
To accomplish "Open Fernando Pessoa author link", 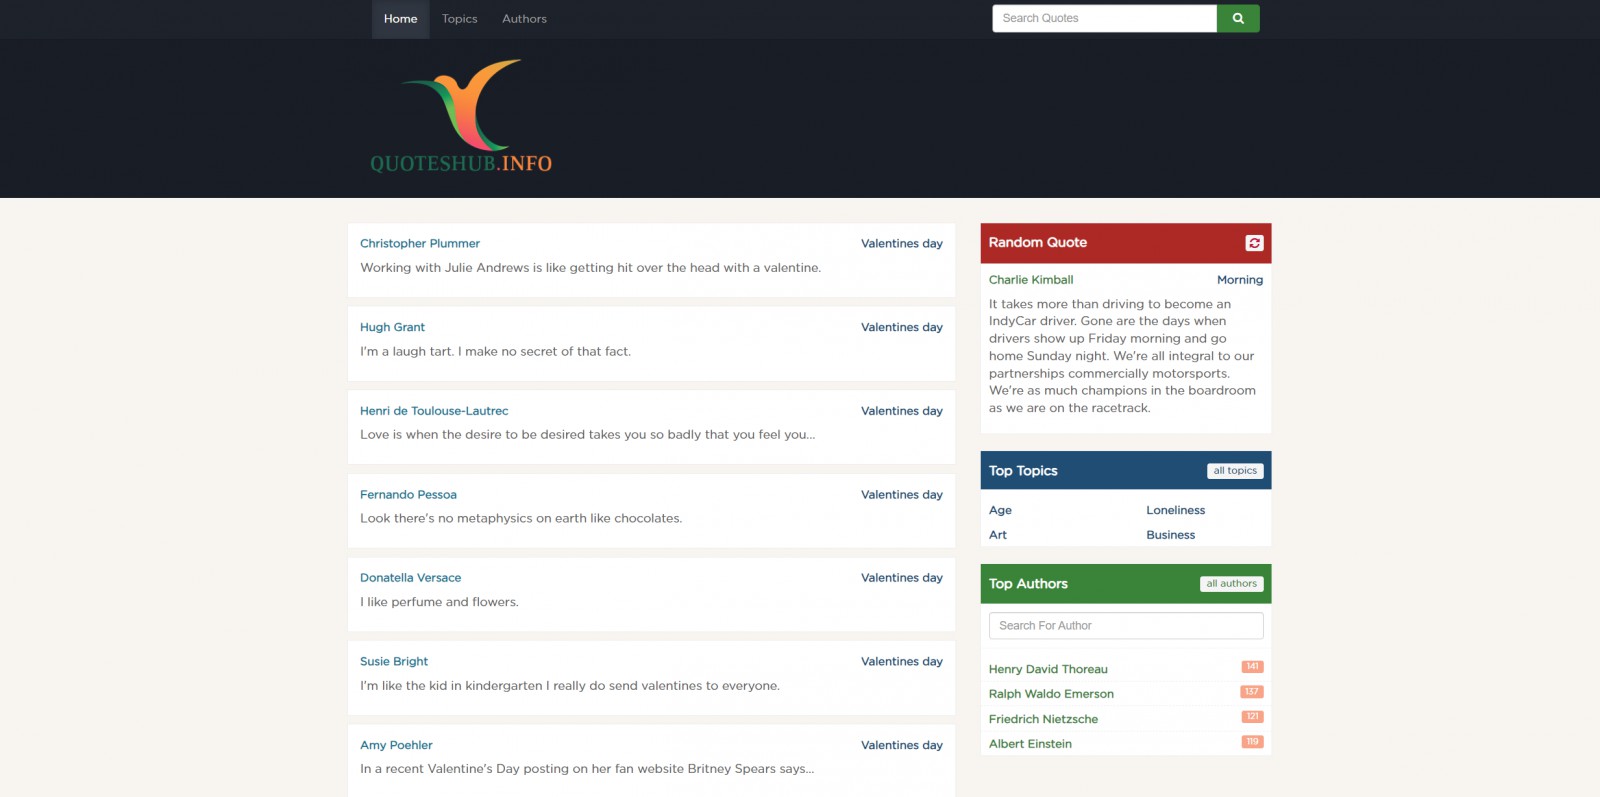I will point(408,495).
